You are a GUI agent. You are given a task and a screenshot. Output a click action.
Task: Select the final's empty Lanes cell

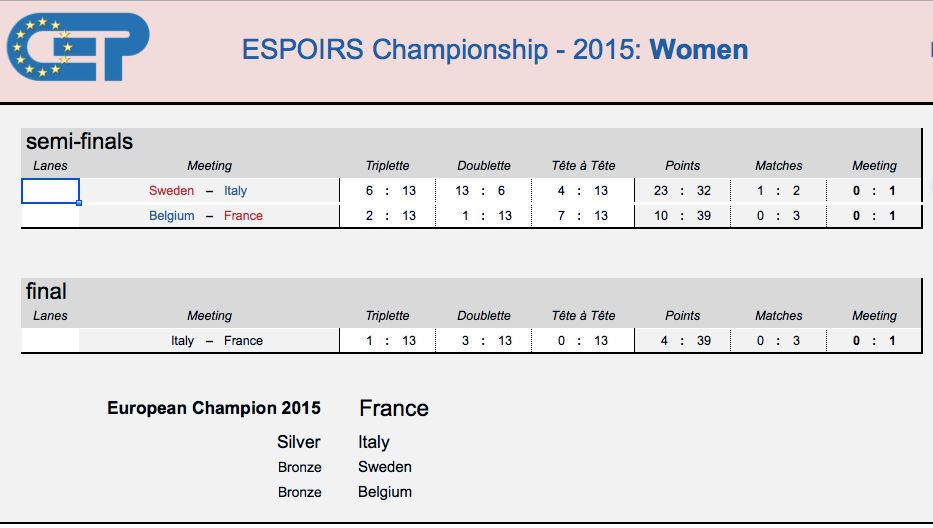51,340
